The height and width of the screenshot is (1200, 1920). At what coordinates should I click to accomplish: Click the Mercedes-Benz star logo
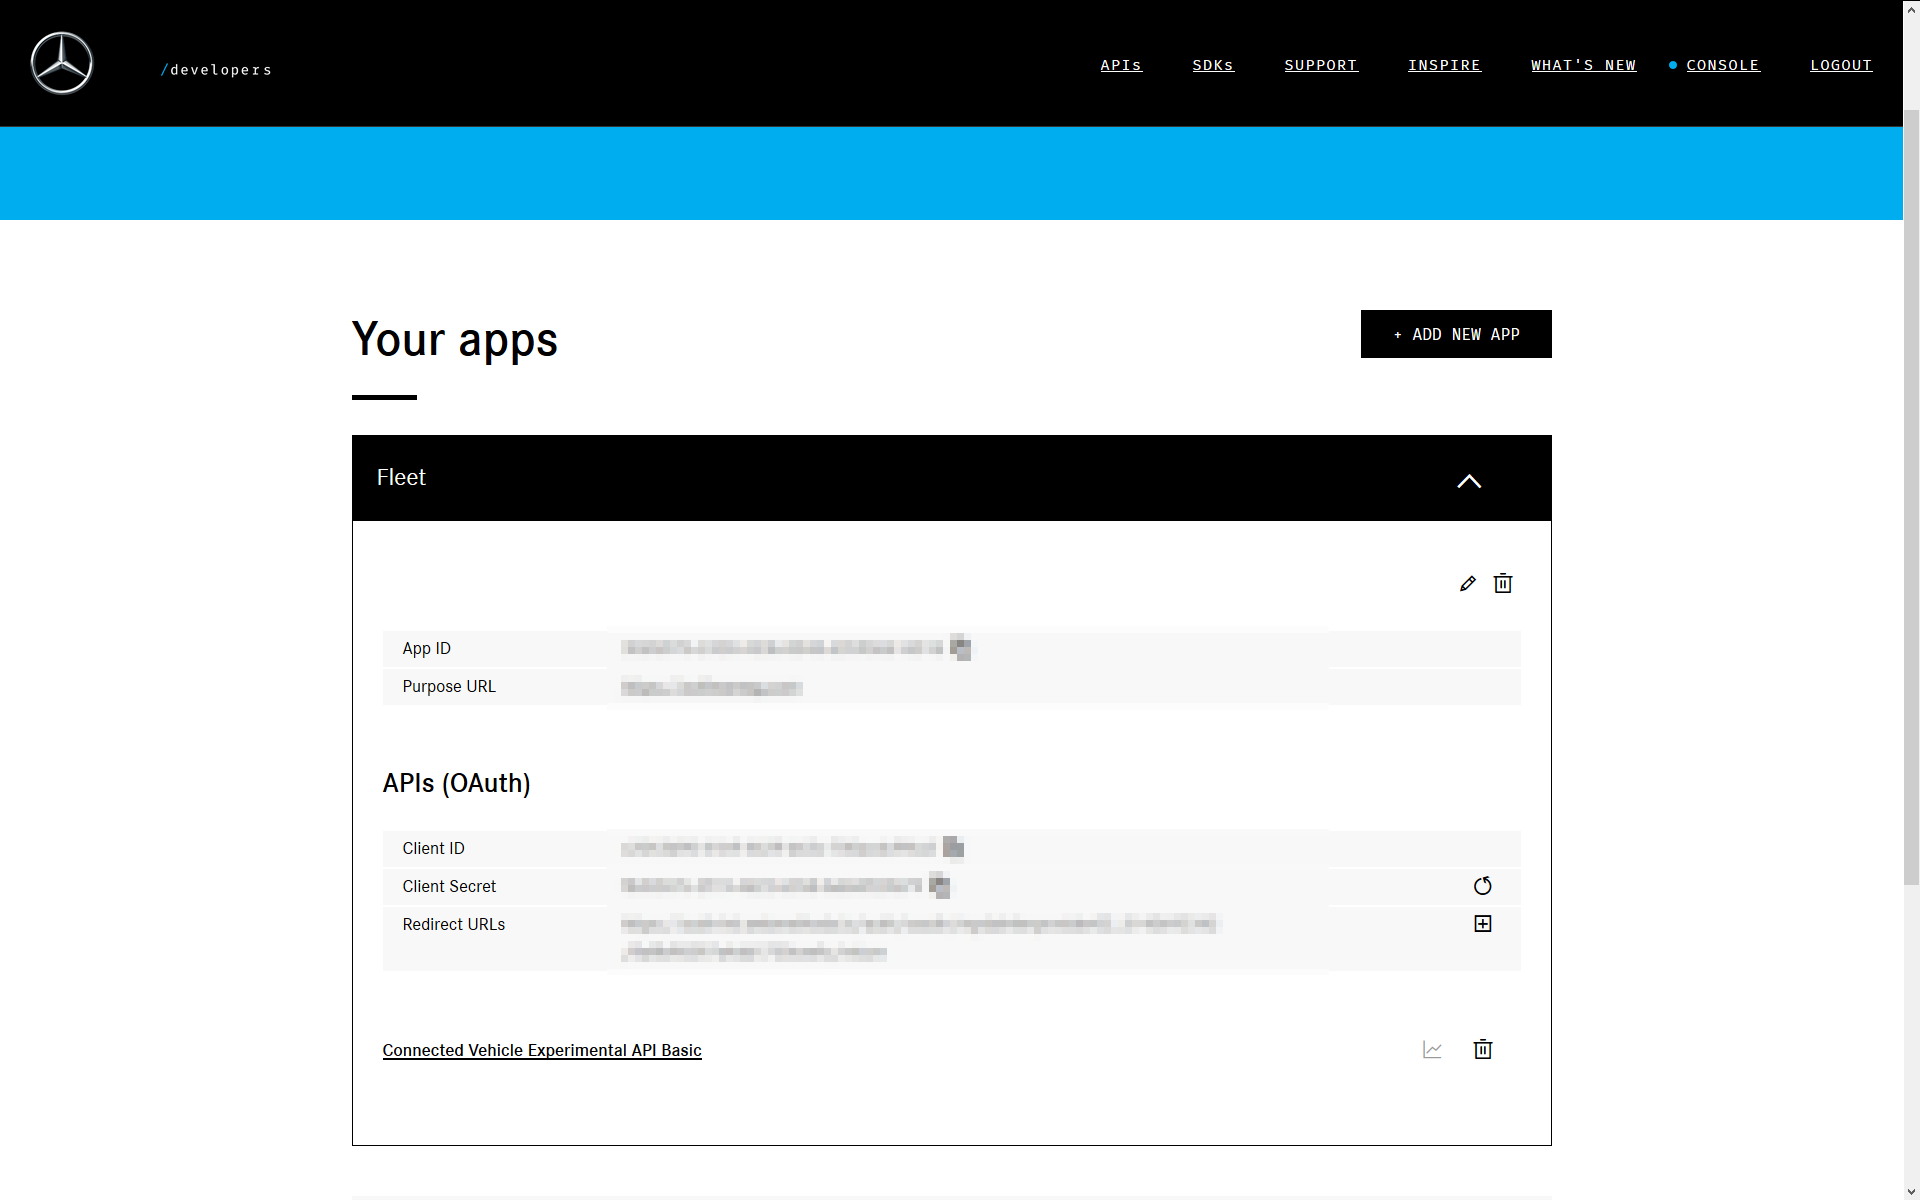62,63
